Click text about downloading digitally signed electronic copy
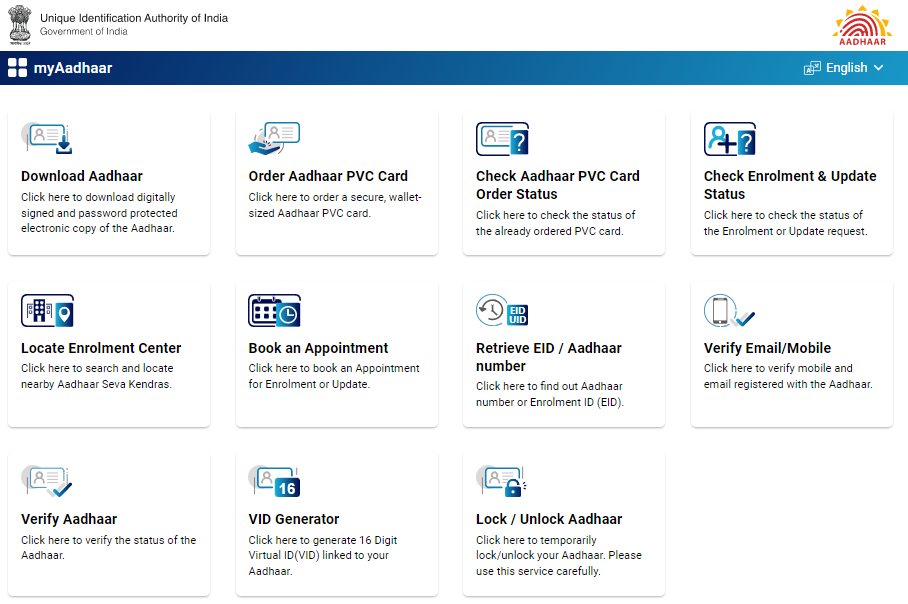Screen dimensions: 908x604 (99, 213)
